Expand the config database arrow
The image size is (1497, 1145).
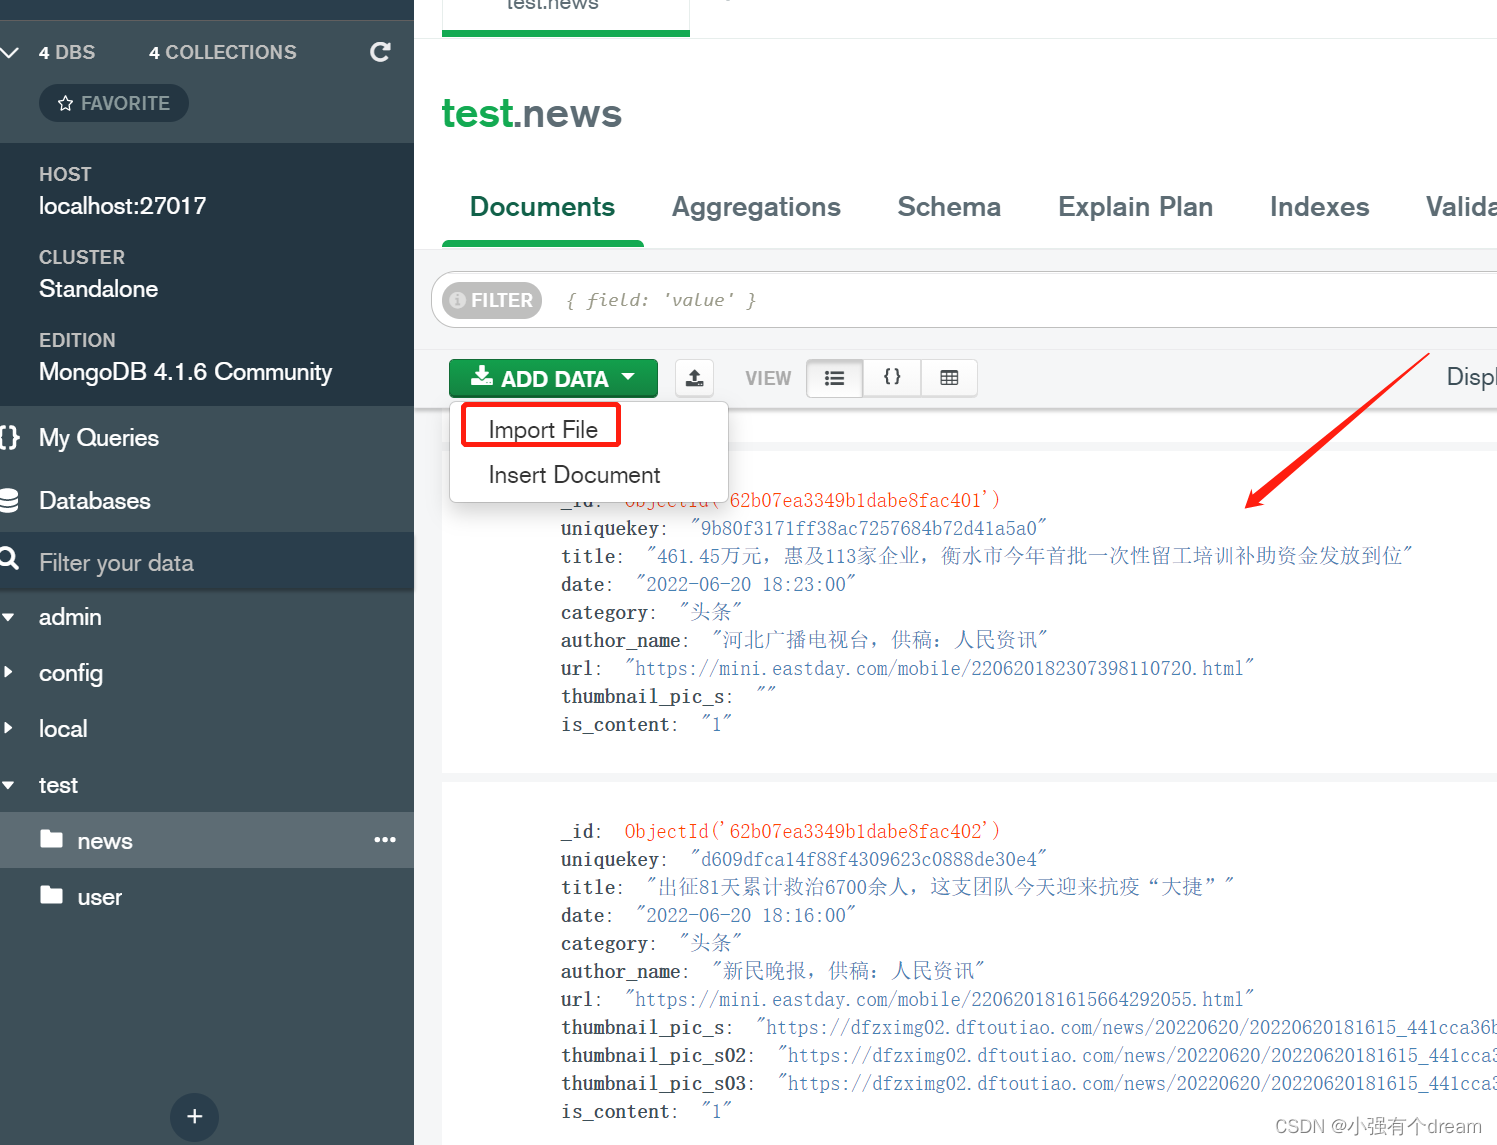pyautogui.click(x=8, y=672)
